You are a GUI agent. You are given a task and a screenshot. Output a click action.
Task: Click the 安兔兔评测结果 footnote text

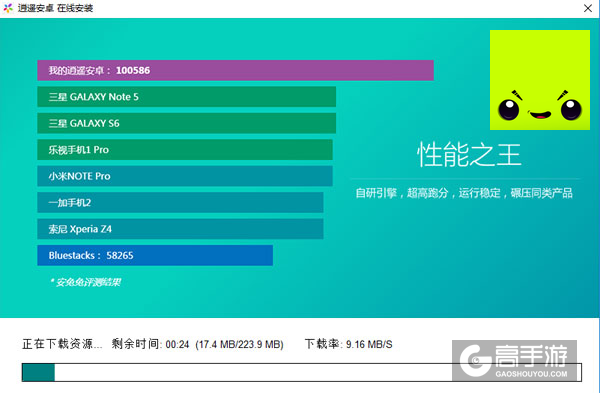(x=85, y=282)
